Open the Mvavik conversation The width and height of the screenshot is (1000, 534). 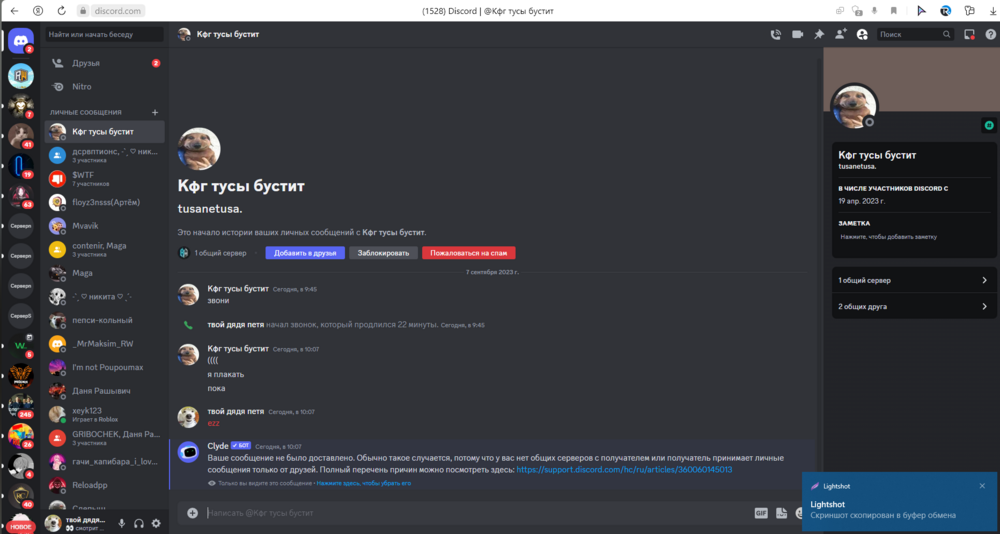pos(105,226)
